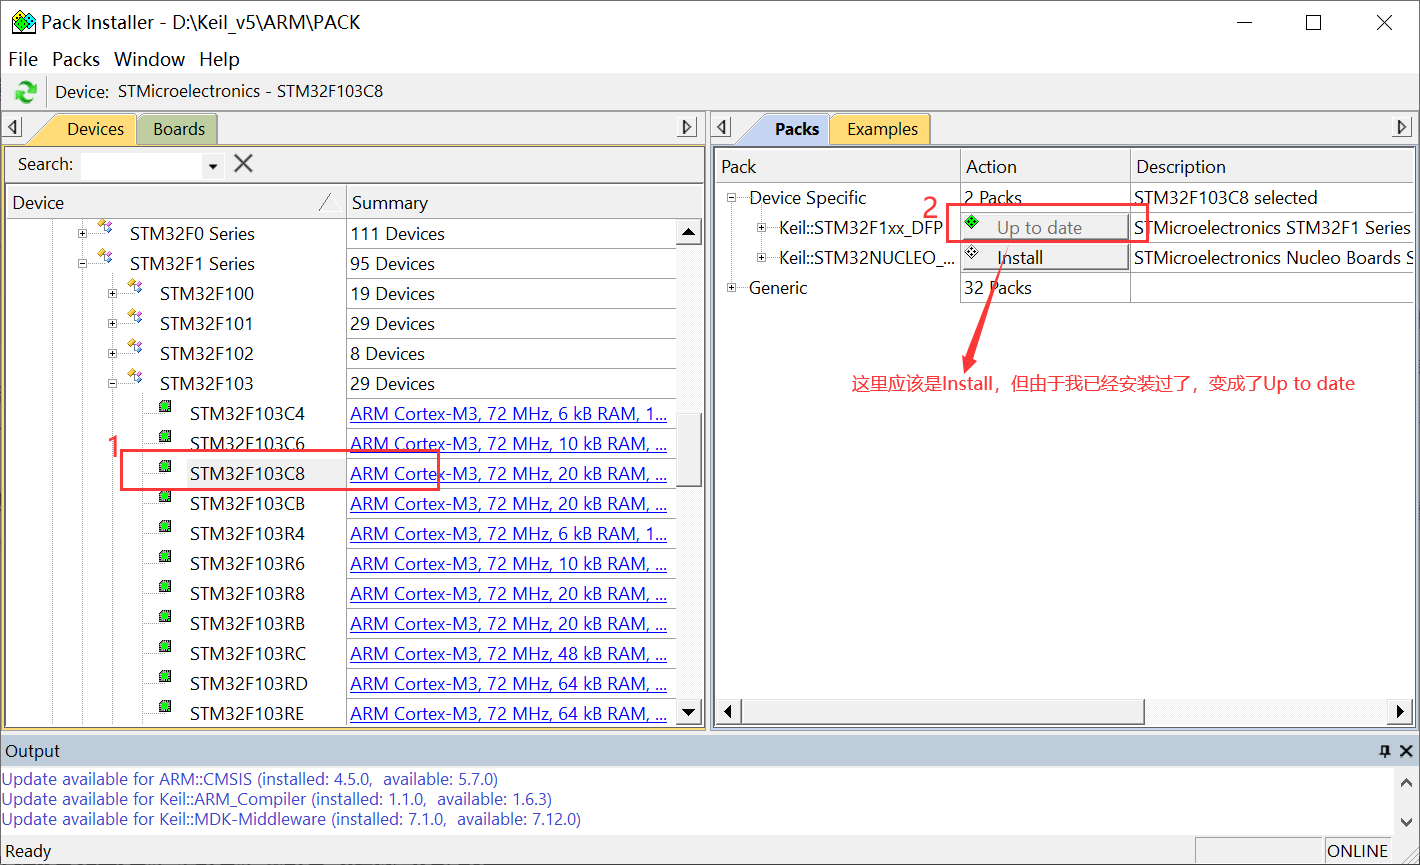The image size is (1420, 865).
Task: Click the Action column header
Action: [x=1045, y=166]
